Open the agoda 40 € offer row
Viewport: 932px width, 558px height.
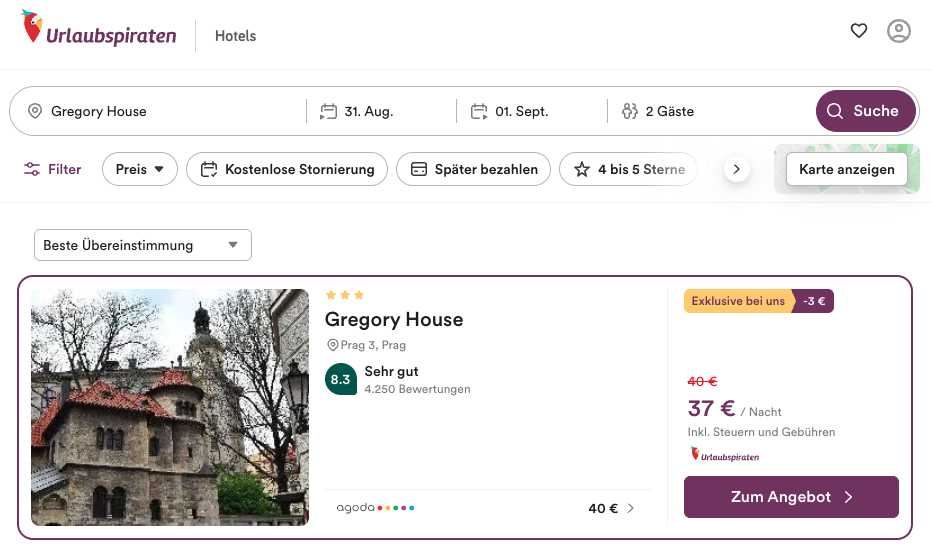pyautogui.click(x=487, y=508)
